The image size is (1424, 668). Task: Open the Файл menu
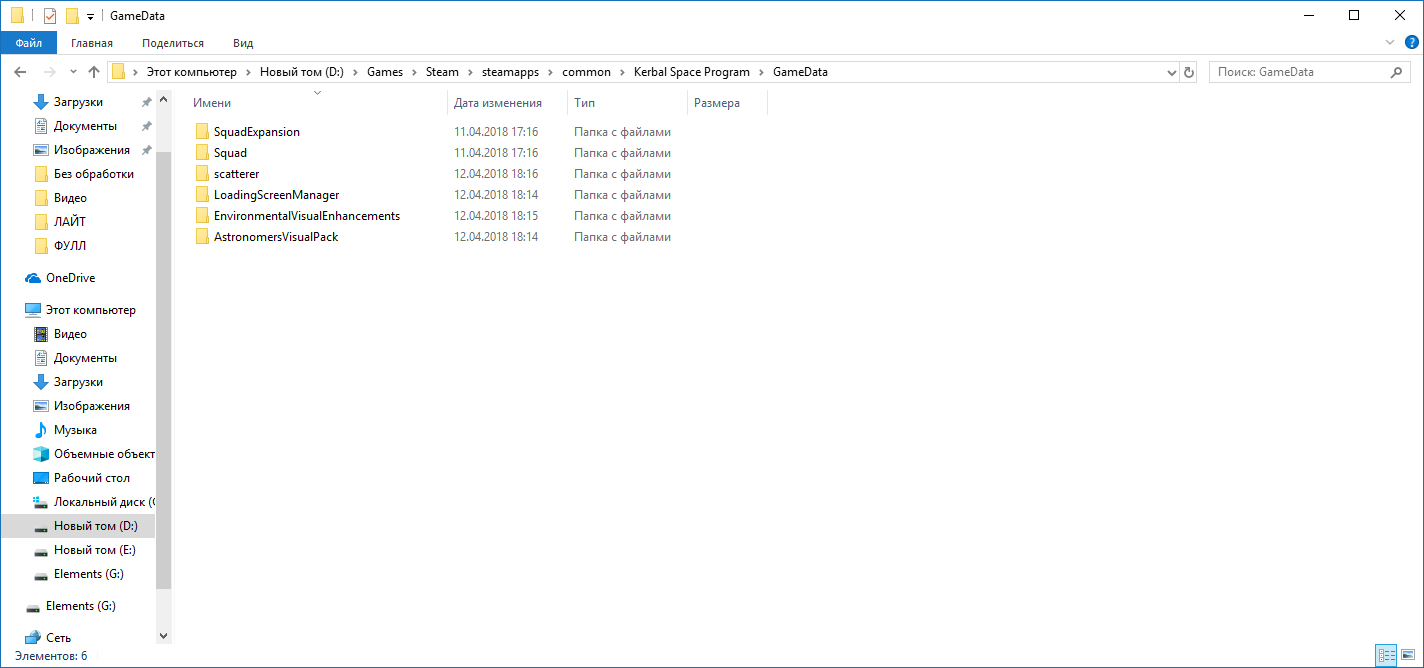pos(29,43)
